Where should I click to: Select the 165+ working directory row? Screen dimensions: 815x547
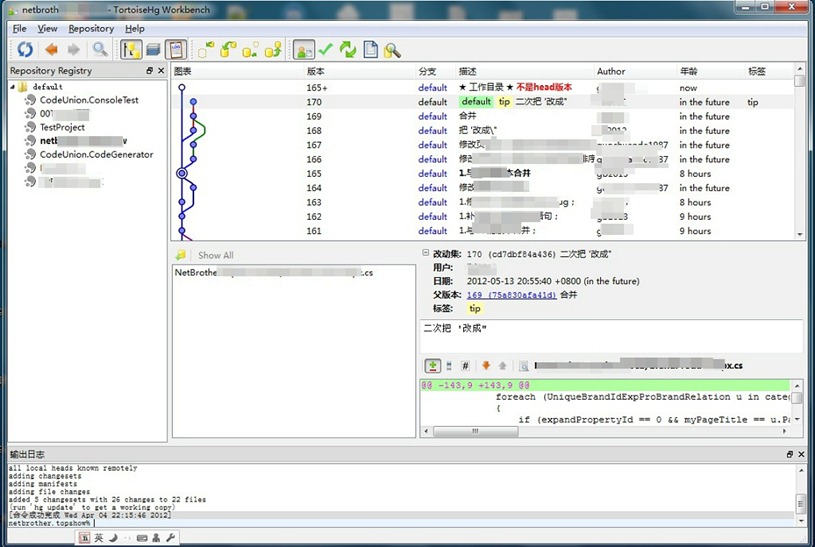tap(482, 87)
